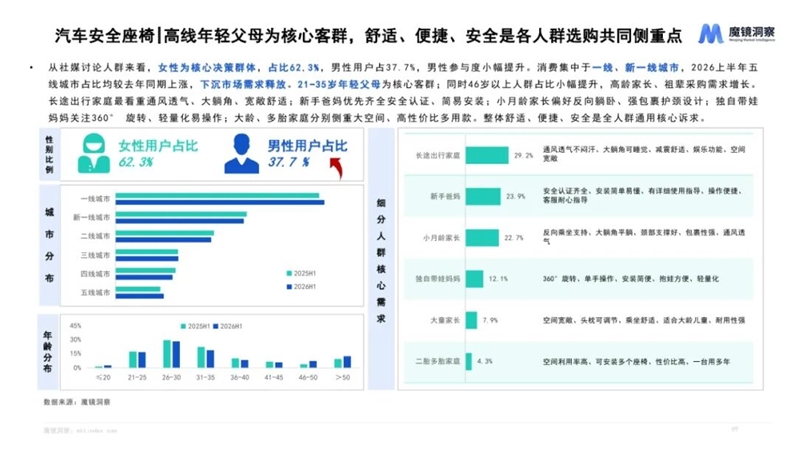Viewport: 799px width, 450px height.
Task: Click the 性别比例 section header
Action: point(49,154)
